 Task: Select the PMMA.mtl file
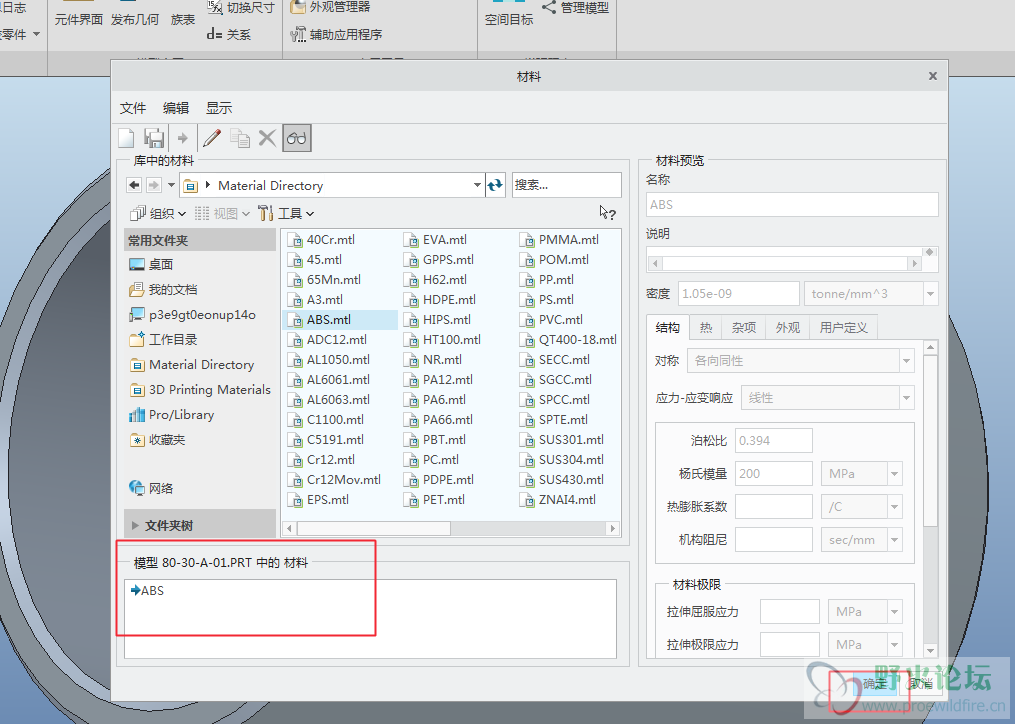(x=560, y=240)
